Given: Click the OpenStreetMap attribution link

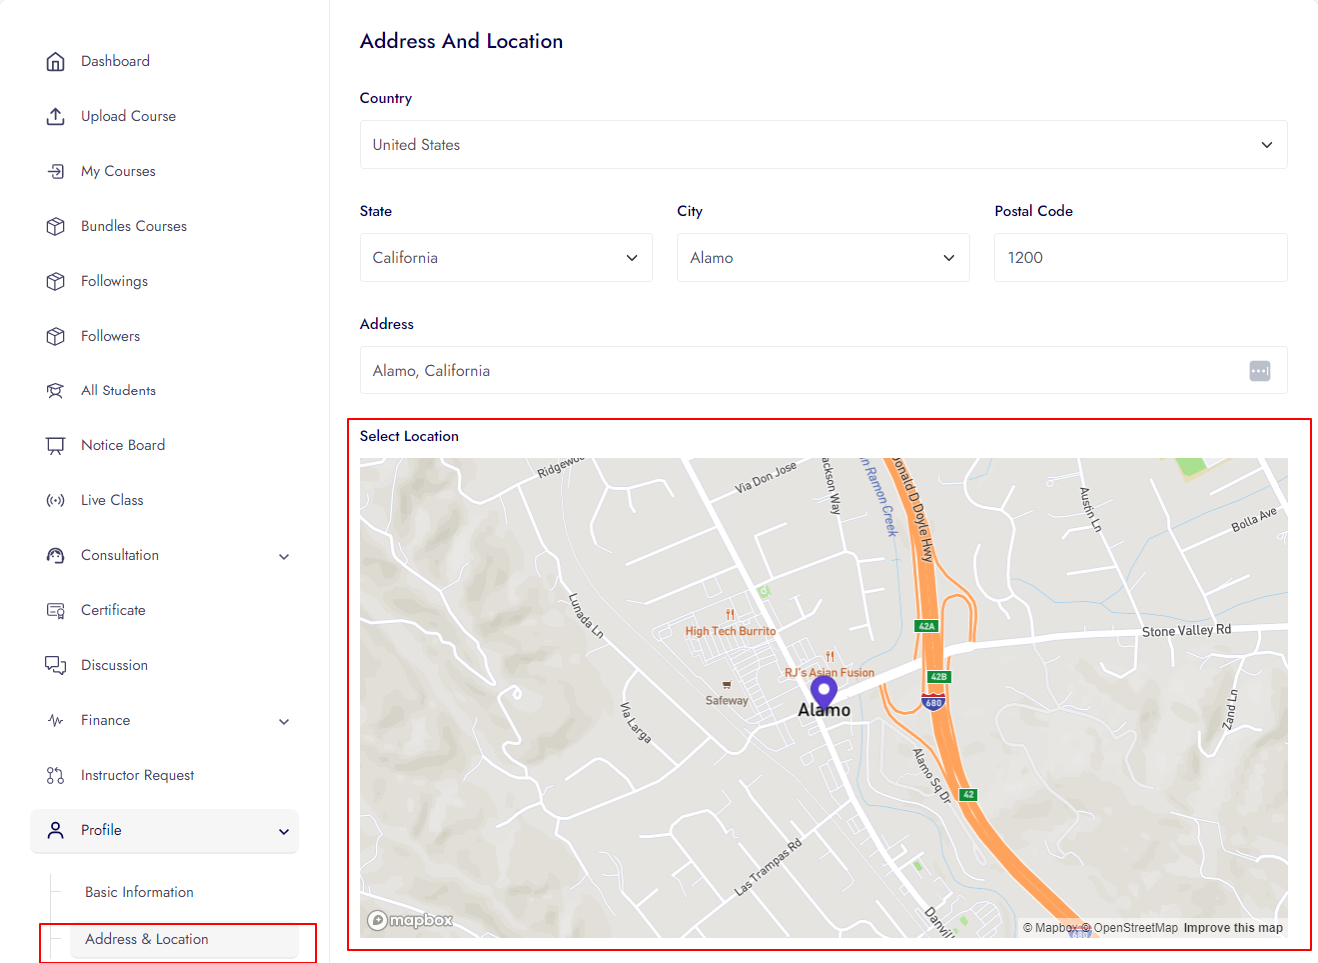Looking at the screenshot, I should coord(1135,928).
